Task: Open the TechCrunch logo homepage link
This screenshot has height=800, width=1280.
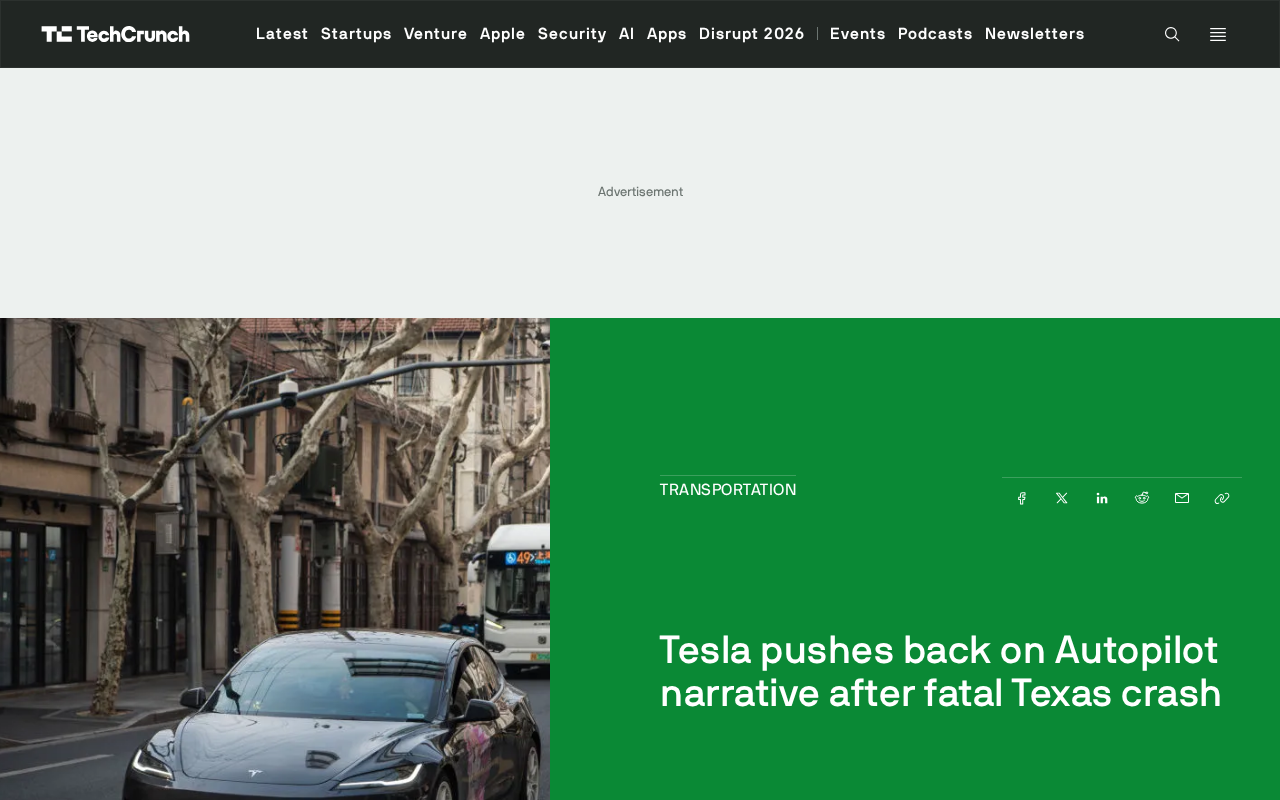Action: coord(115,34)
